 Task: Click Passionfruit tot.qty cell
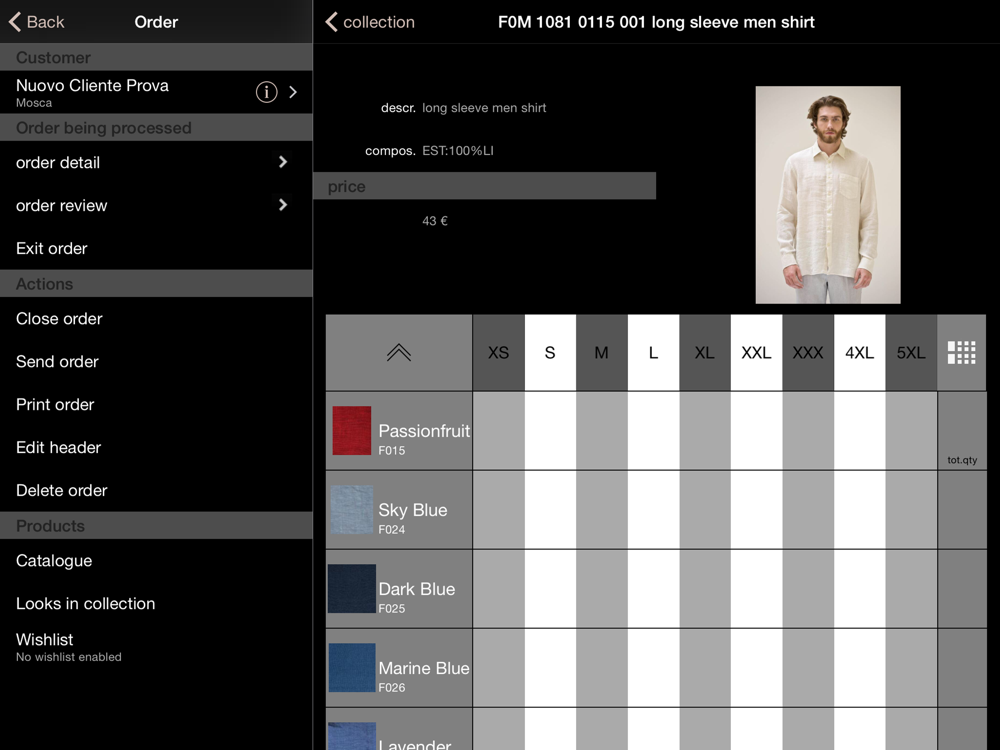pos(962,430)
